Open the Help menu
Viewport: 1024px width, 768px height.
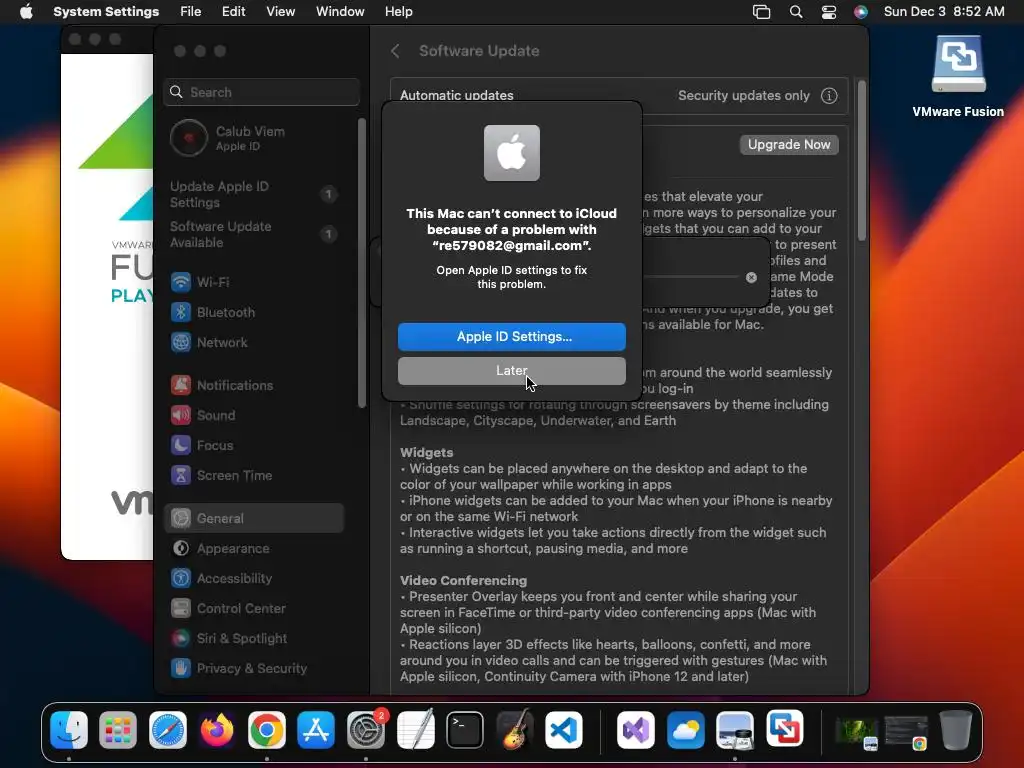[x=398, y=12]
